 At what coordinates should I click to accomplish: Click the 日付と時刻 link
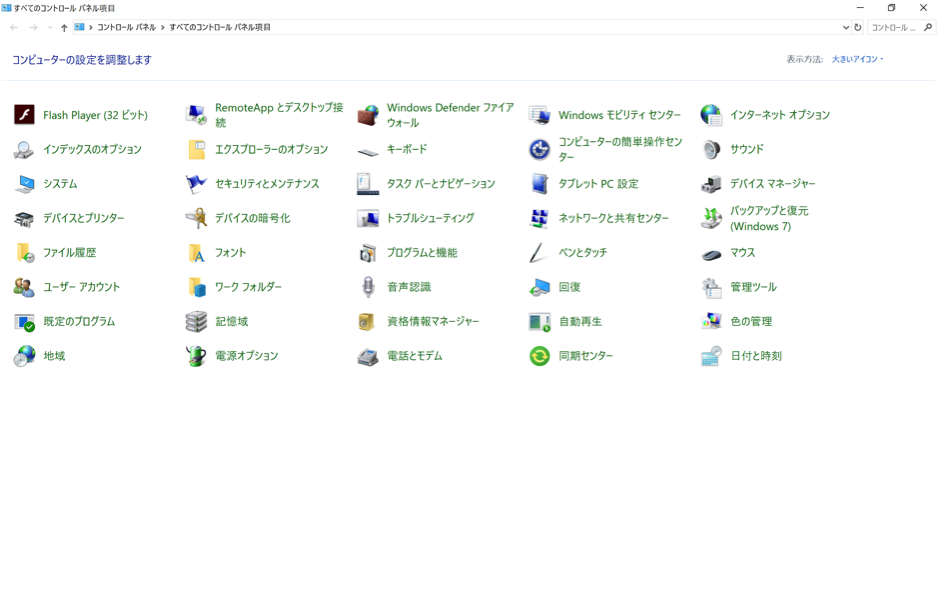pyautogui.click(x=756, y=356)
